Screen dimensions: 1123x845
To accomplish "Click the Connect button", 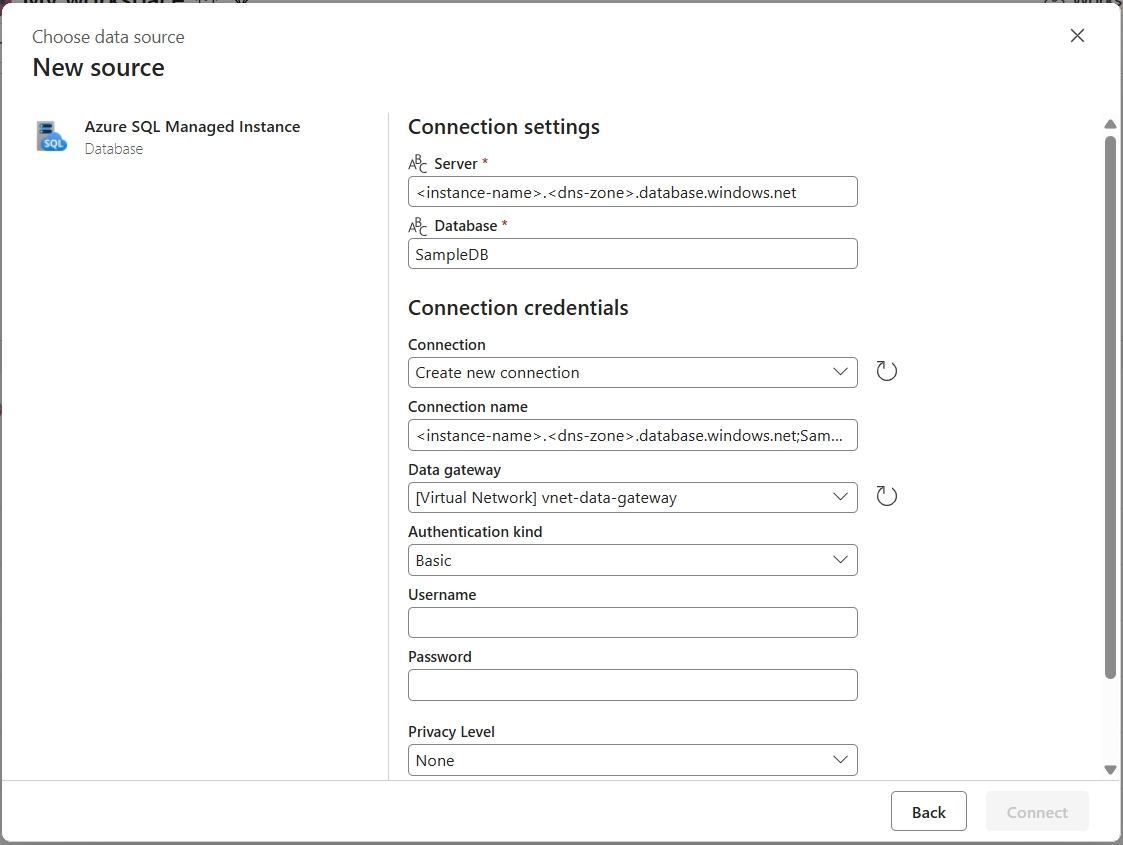I will tap(1037, 811).
